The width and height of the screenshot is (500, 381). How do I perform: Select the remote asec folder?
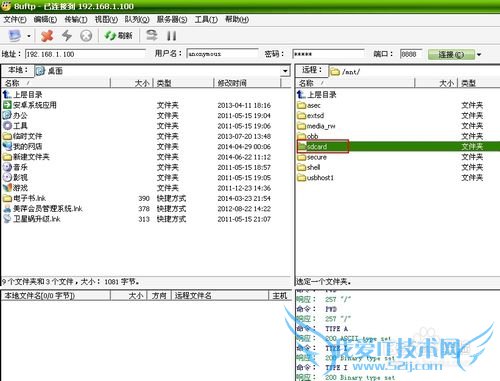309,105
